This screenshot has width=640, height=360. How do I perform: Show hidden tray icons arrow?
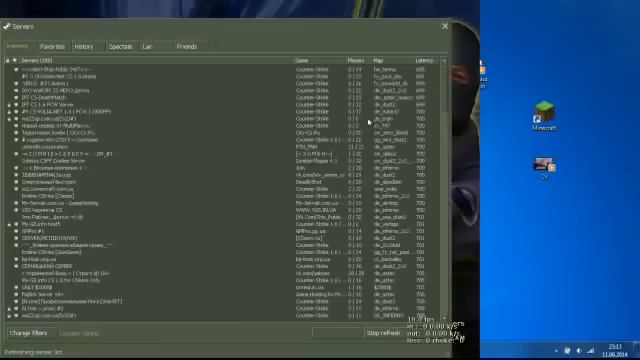click(556, 351)
